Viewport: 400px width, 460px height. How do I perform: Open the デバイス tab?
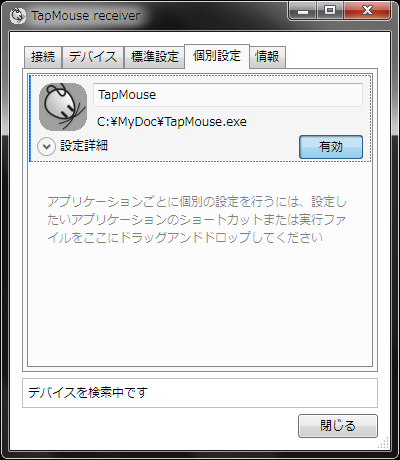tap(93, 57)
